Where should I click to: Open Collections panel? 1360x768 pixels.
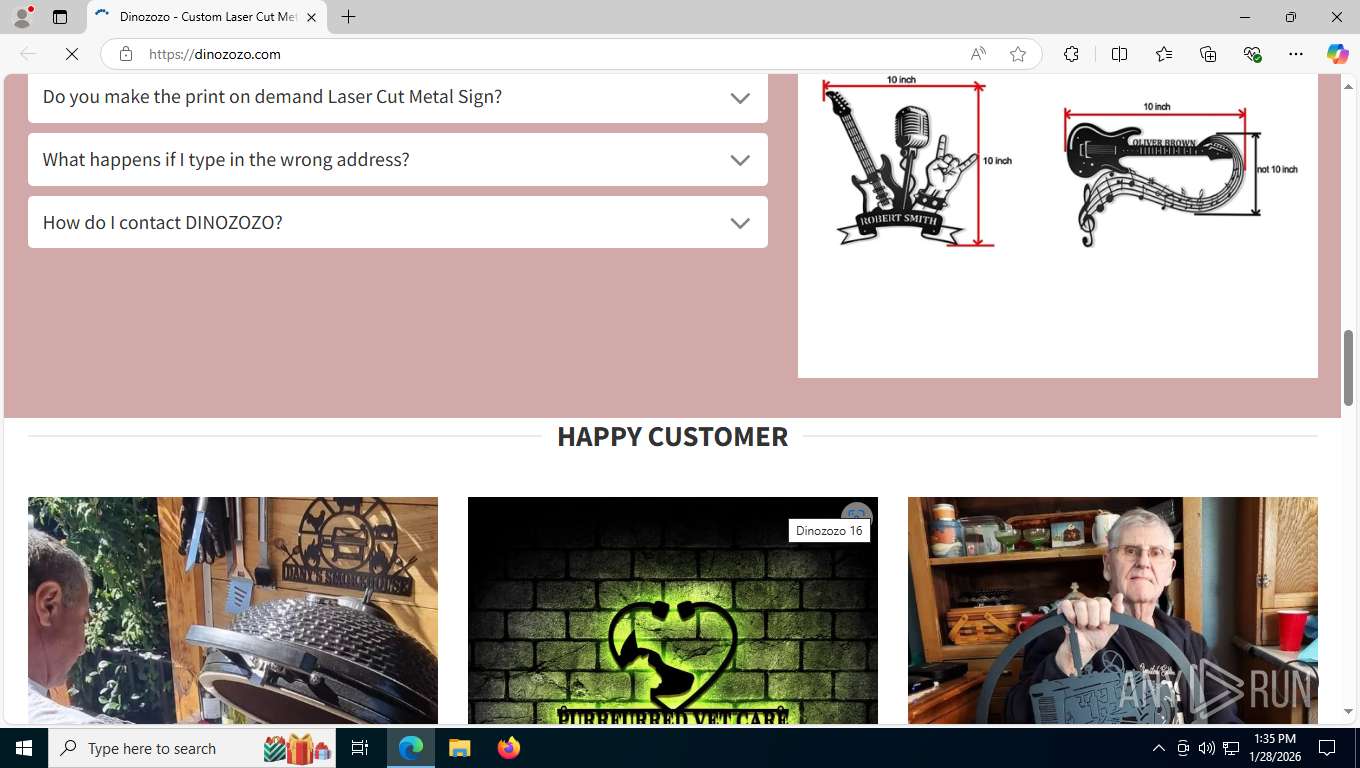click(x=1208, y=54)
